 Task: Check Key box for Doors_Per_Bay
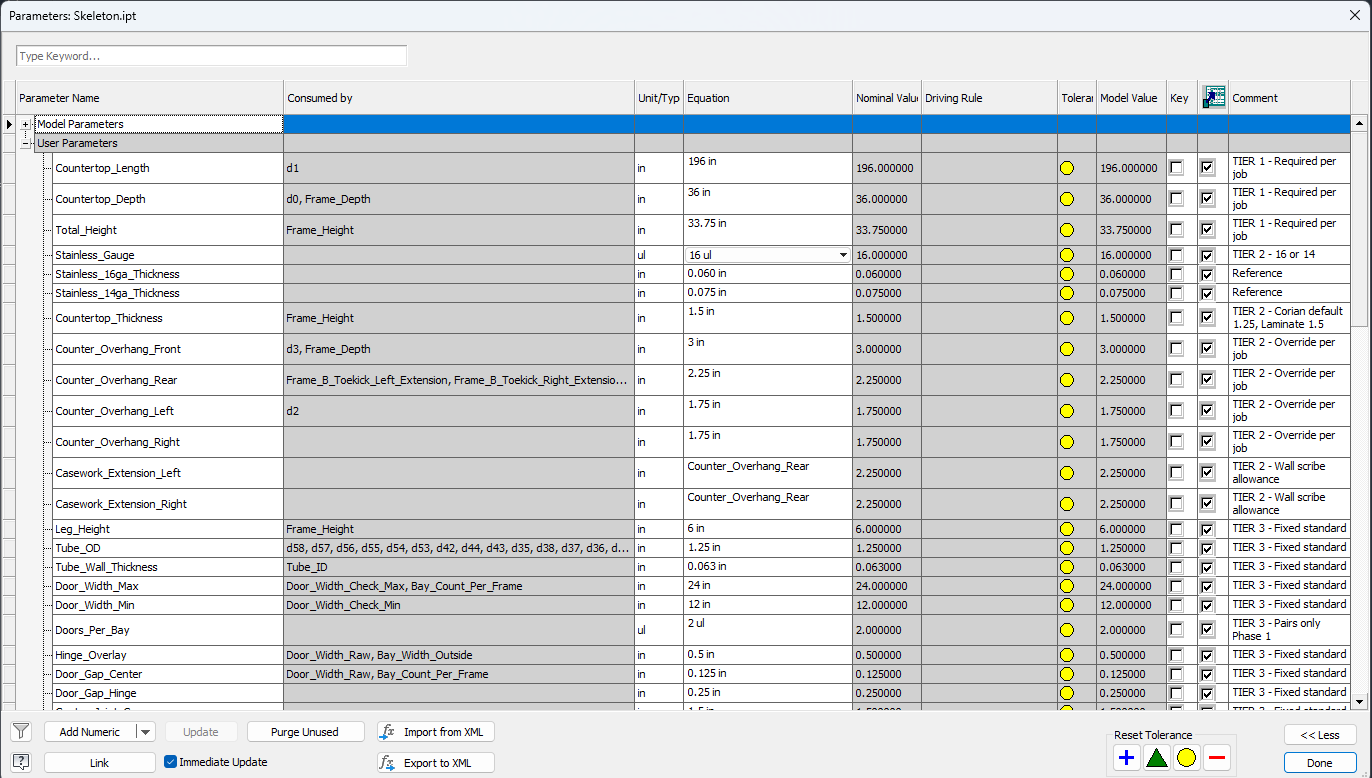[x=1176, y=630]
